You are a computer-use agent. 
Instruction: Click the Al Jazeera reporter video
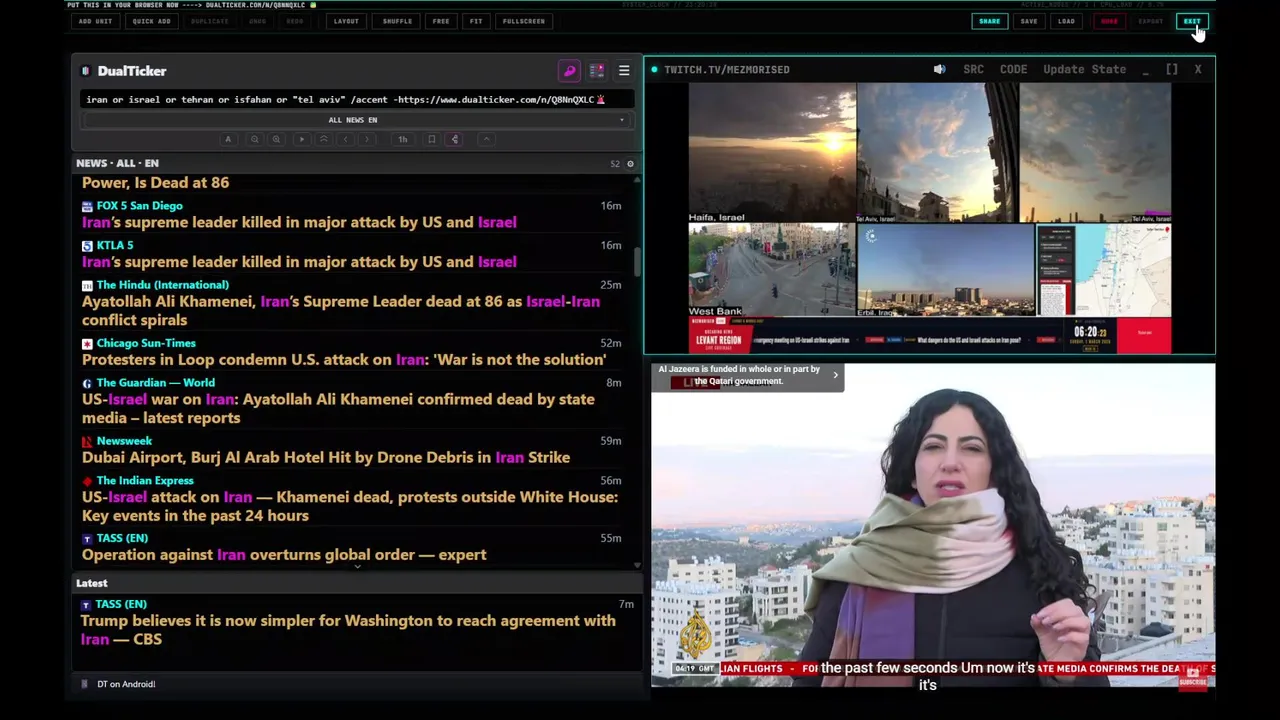933,525
